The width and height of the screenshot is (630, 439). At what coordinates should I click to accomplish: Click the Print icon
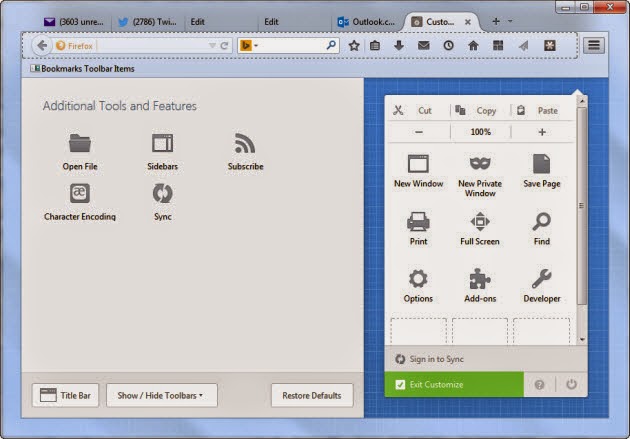[418, 221]
